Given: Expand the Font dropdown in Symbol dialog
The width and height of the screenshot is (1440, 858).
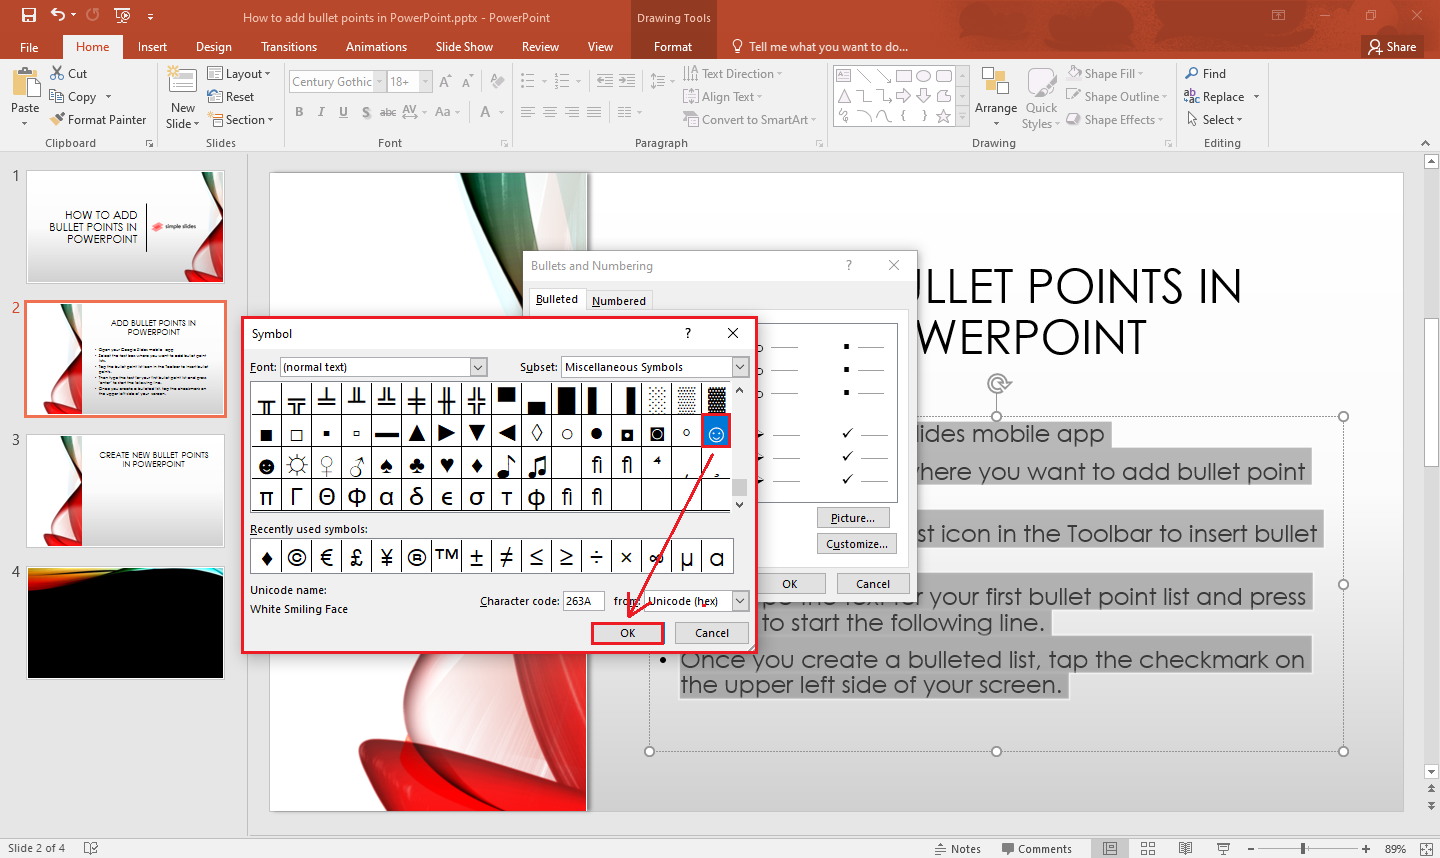Looking at the screenshot, I should coord(478,367).
